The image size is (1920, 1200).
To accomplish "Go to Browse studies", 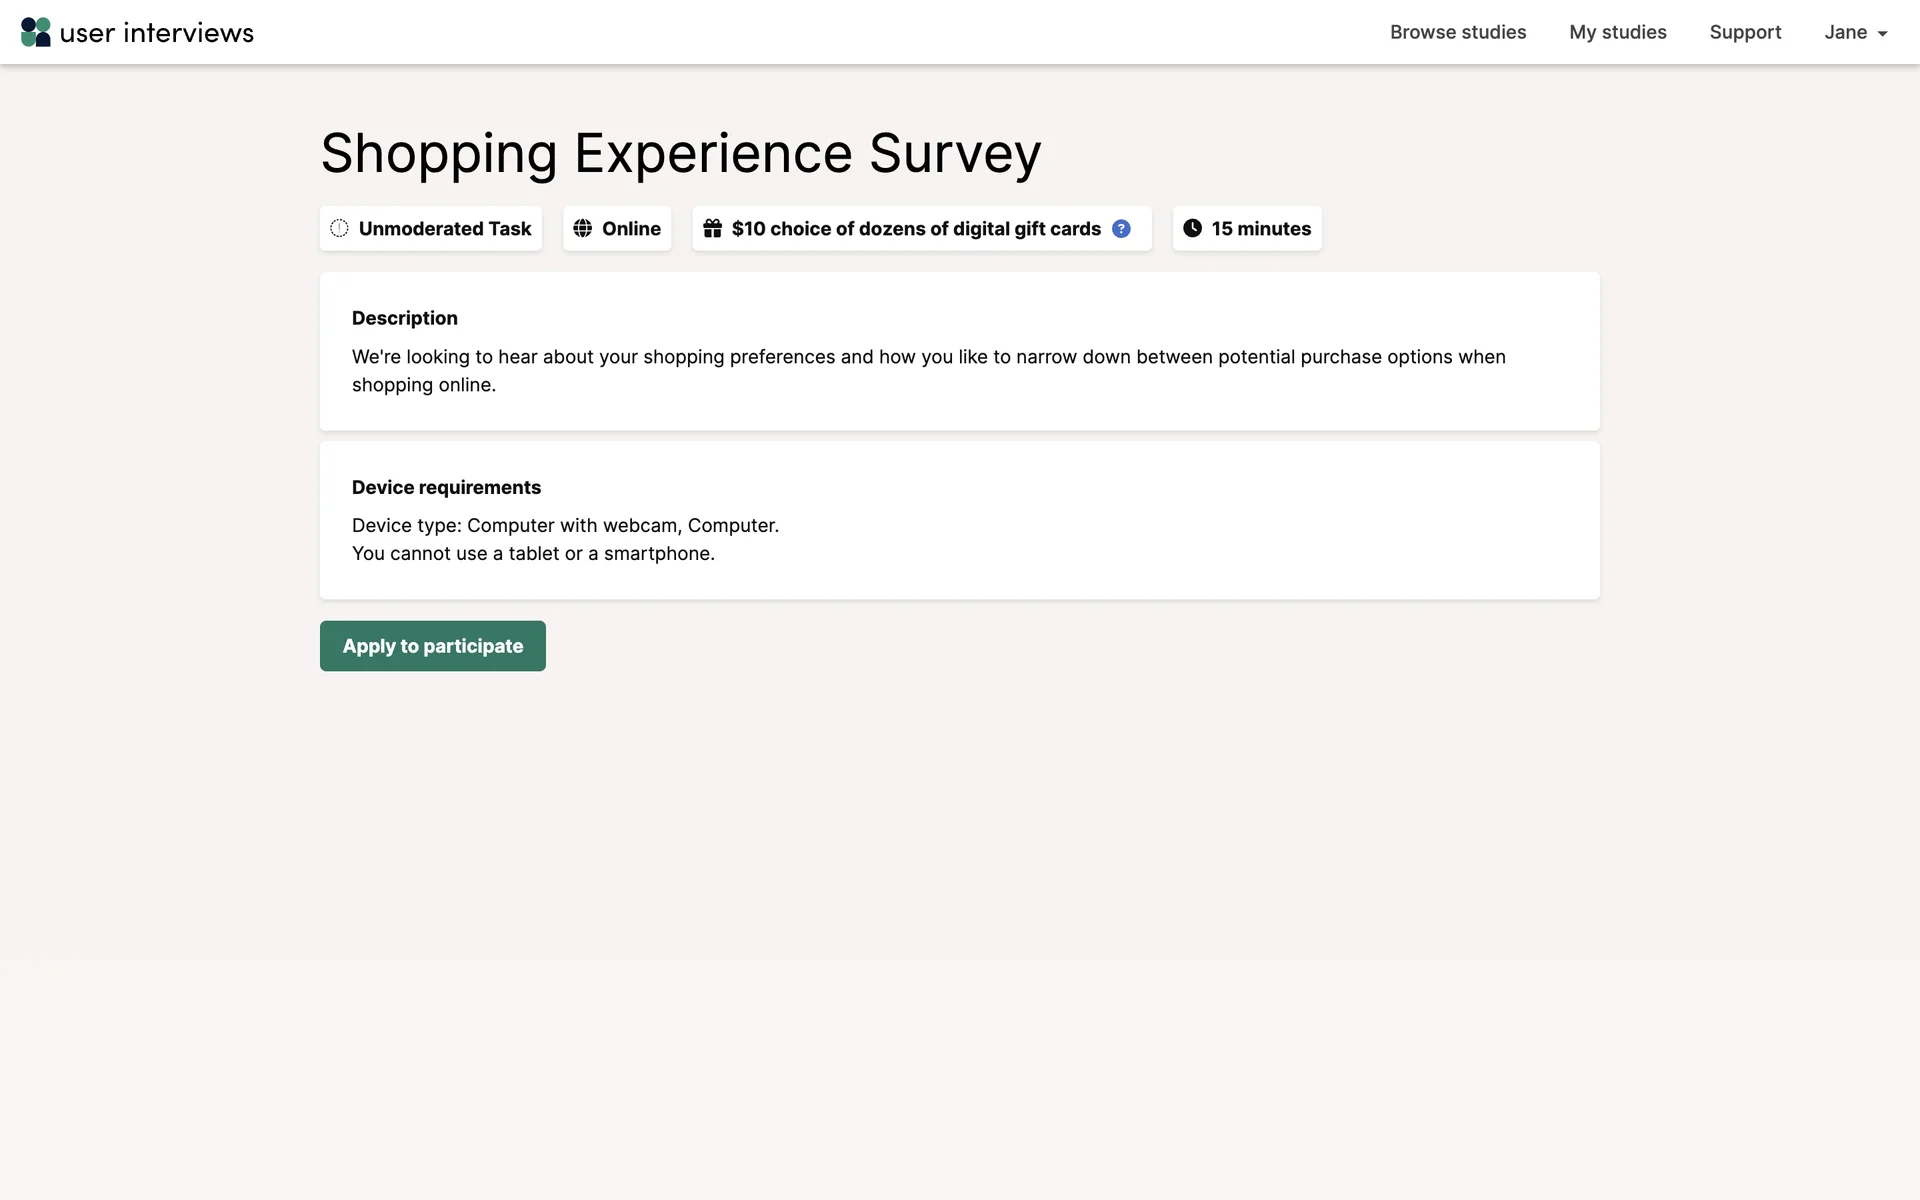I will (x=1457, y=32).
